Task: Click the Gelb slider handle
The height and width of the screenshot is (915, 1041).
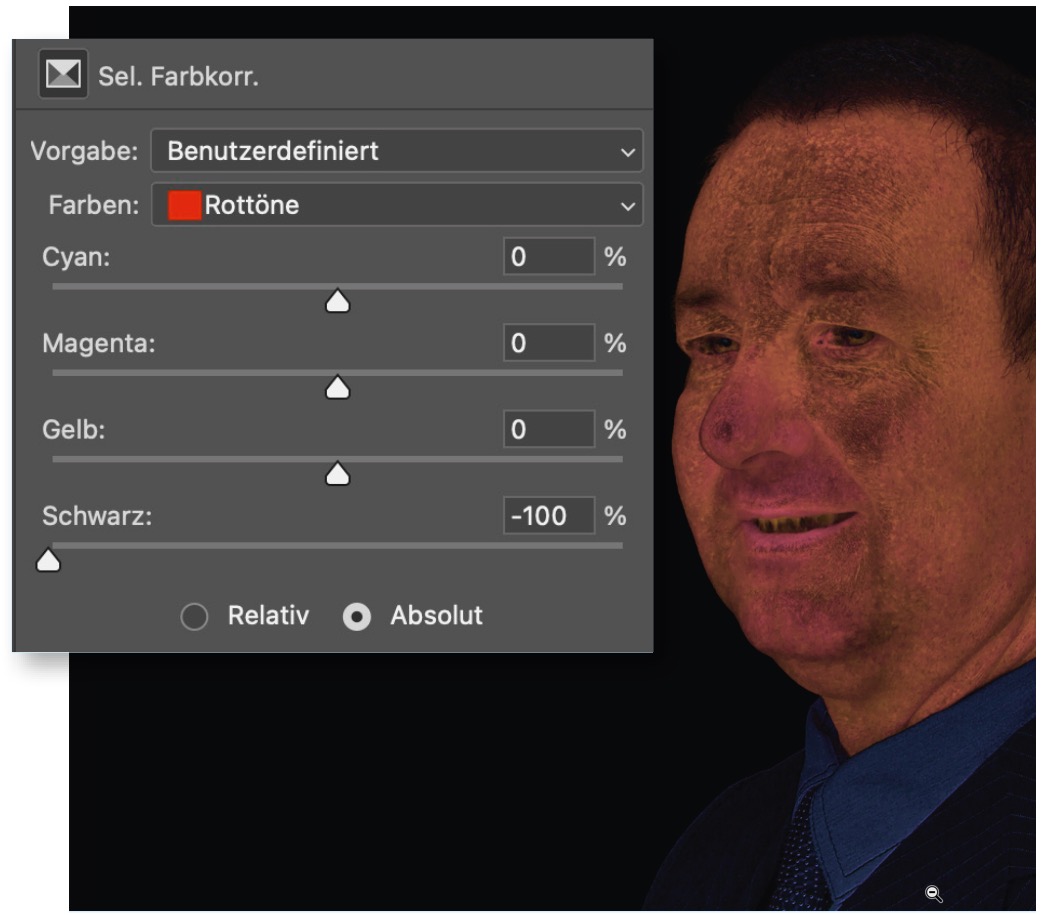Action: pyautogui.click(x=337, y=473)
